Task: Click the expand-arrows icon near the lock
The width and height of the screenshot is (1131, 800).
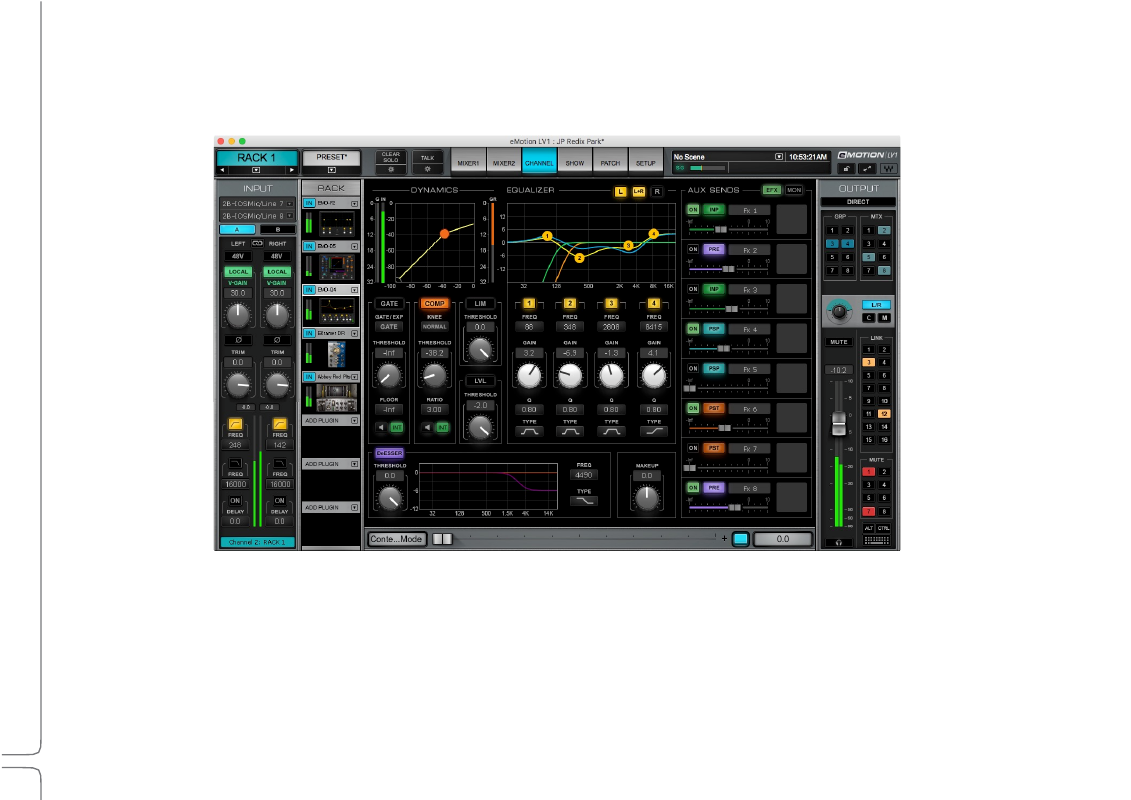Action: tap(867, 169)
